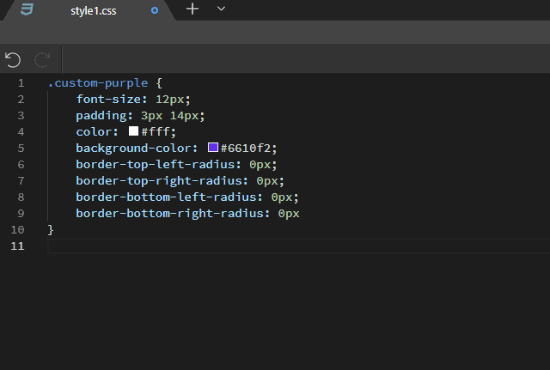Click the #fff hex value
550x370 pixels.
[155, 132]
